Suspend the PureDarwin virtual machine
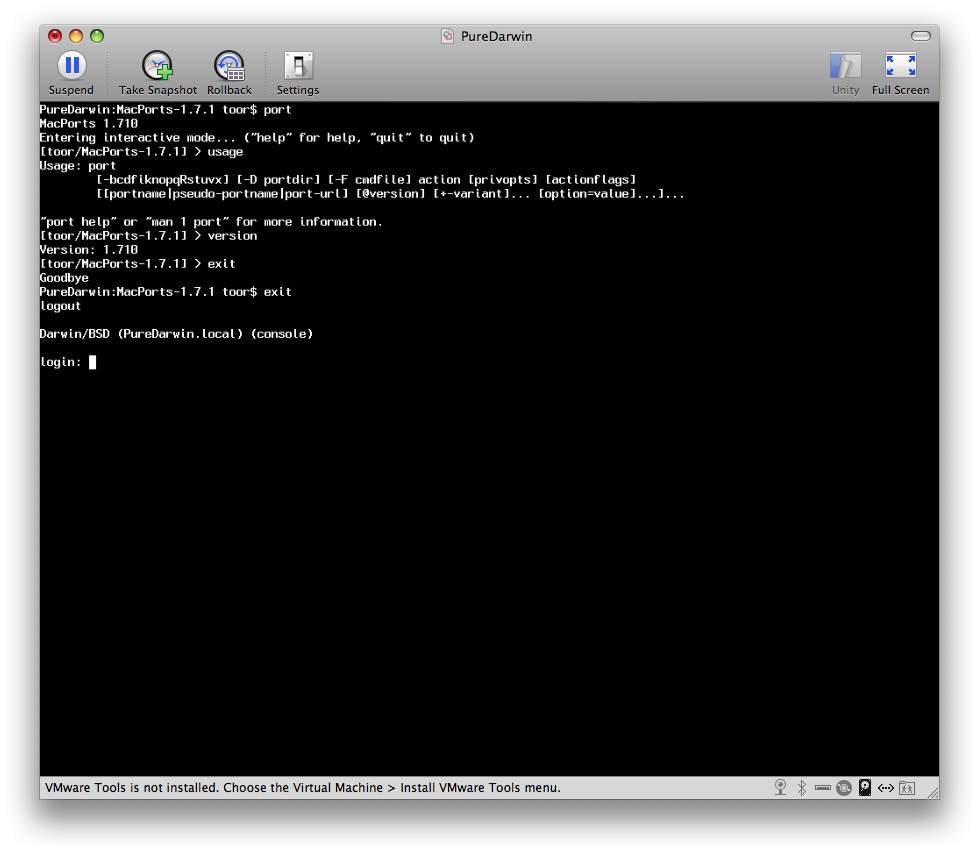Screen dimensions: 979x854 tap(72, 73)
